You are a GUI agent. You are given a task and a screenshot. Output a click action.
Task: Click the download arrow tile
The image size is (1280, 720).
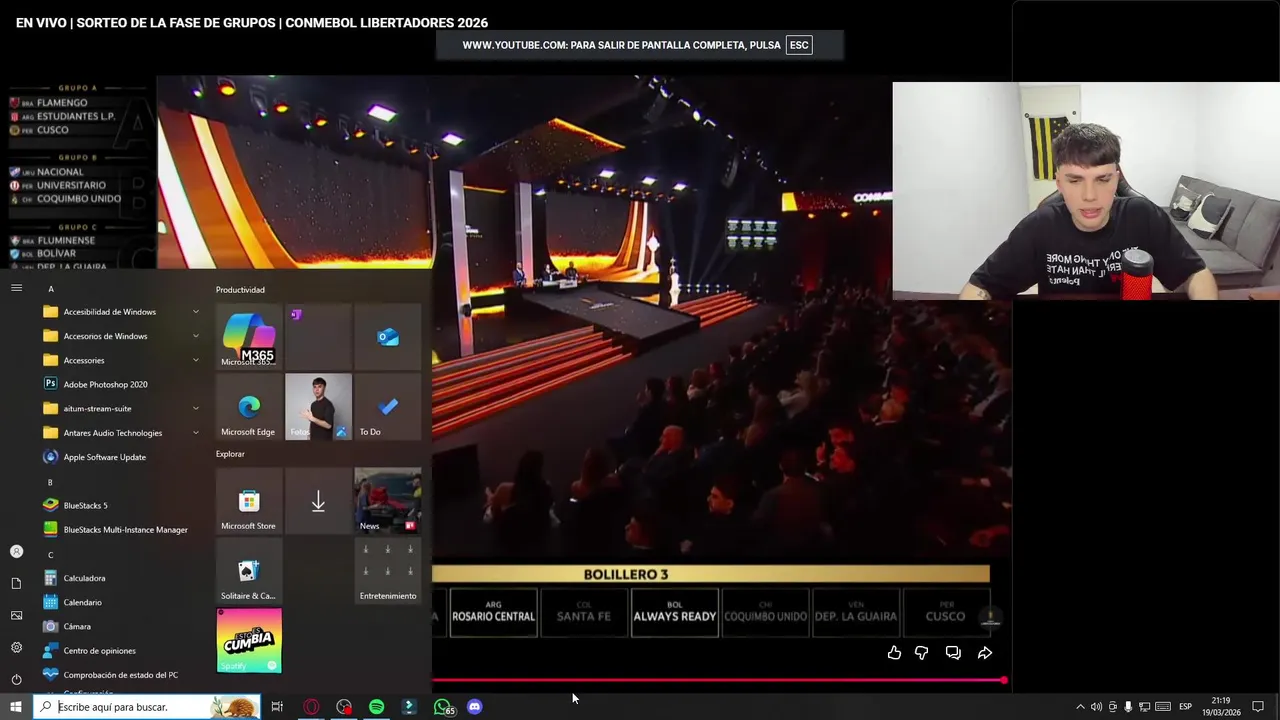click(318, 501)
